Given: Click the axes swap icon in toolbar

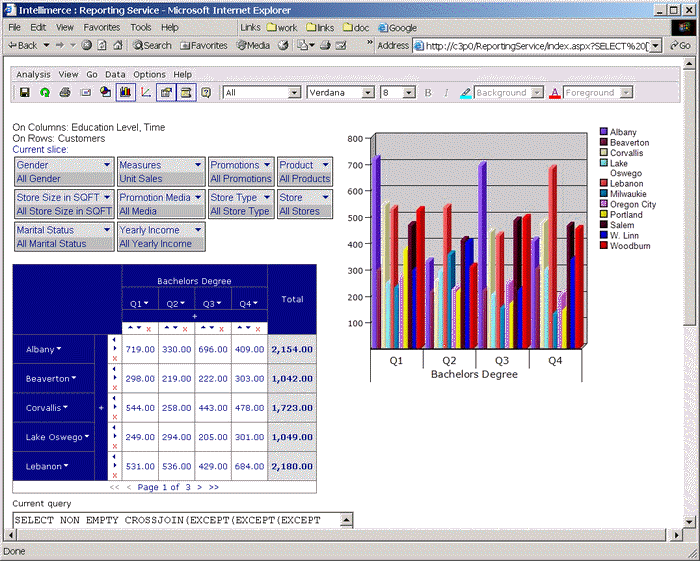Looking at the screenshot, I should [x=146, y=92].
